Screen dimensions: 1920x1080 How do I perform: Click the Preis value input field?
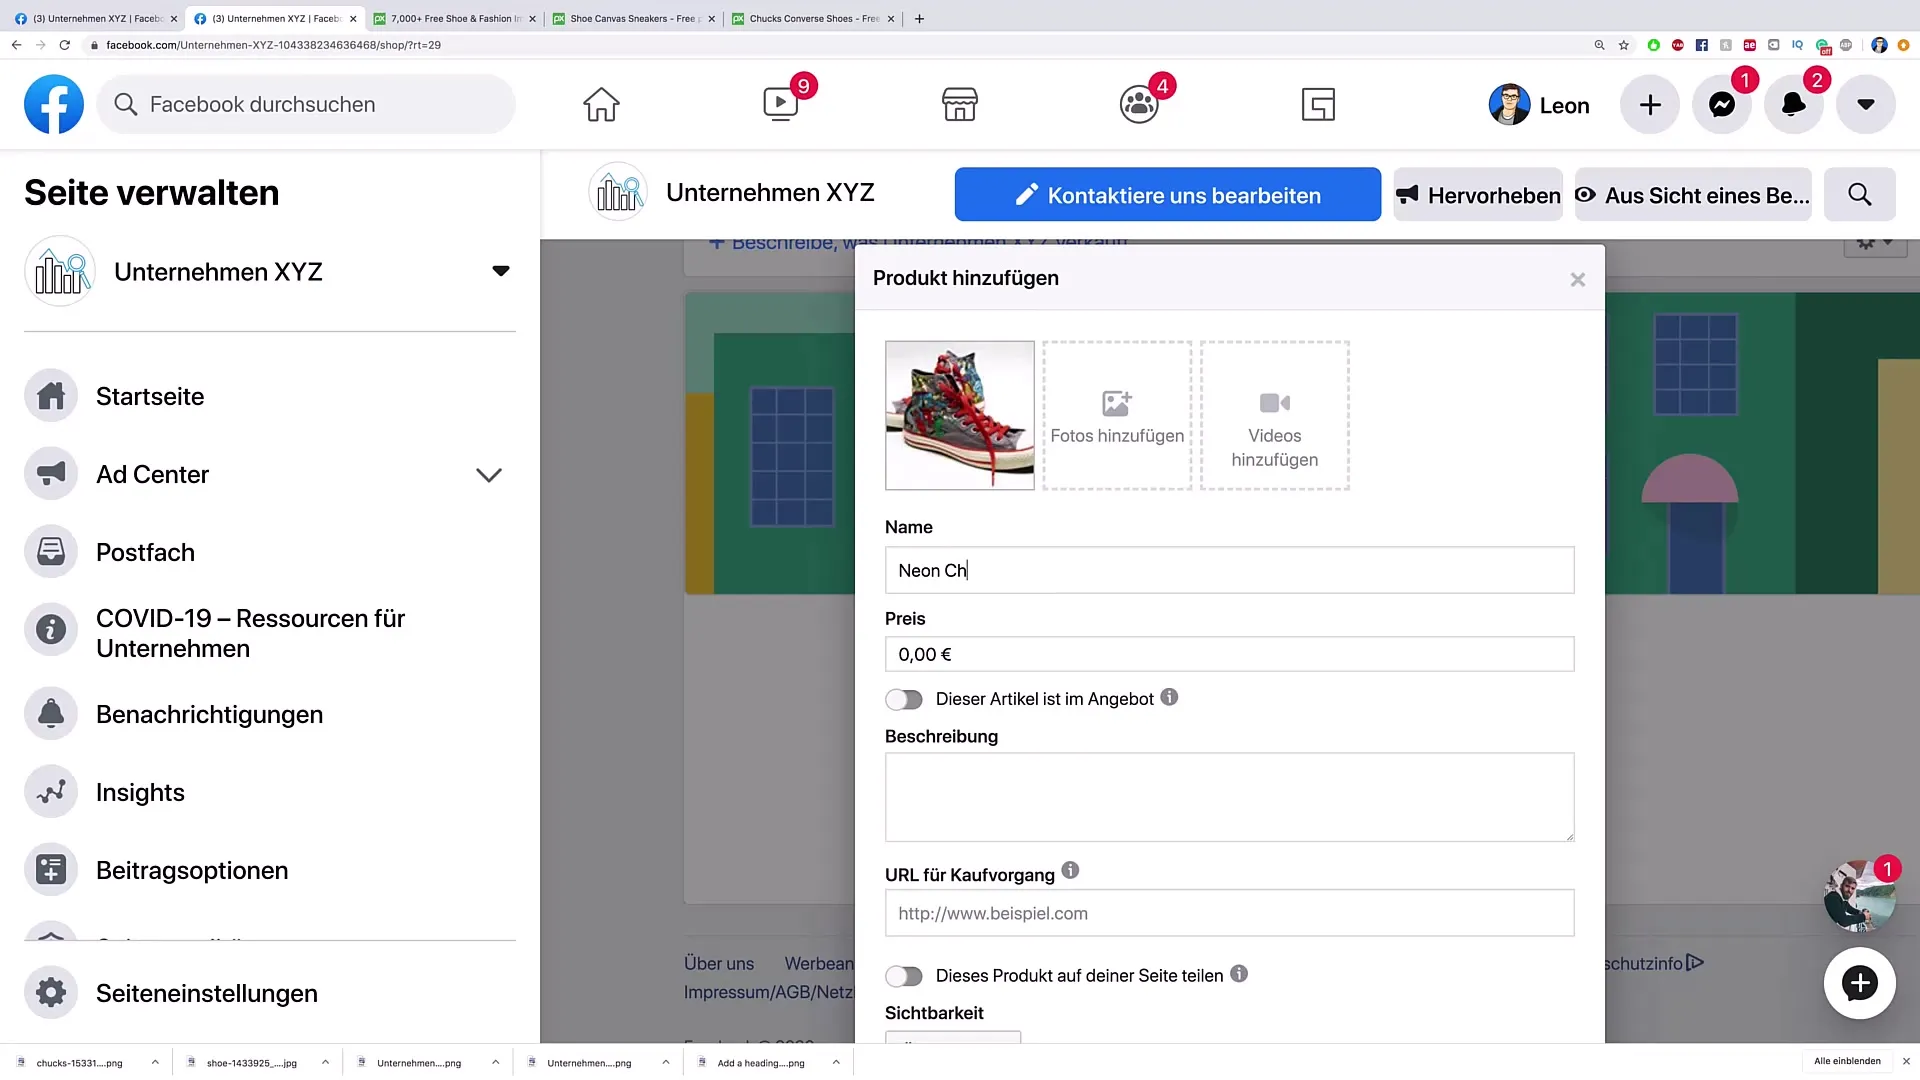pos(1229,654)
